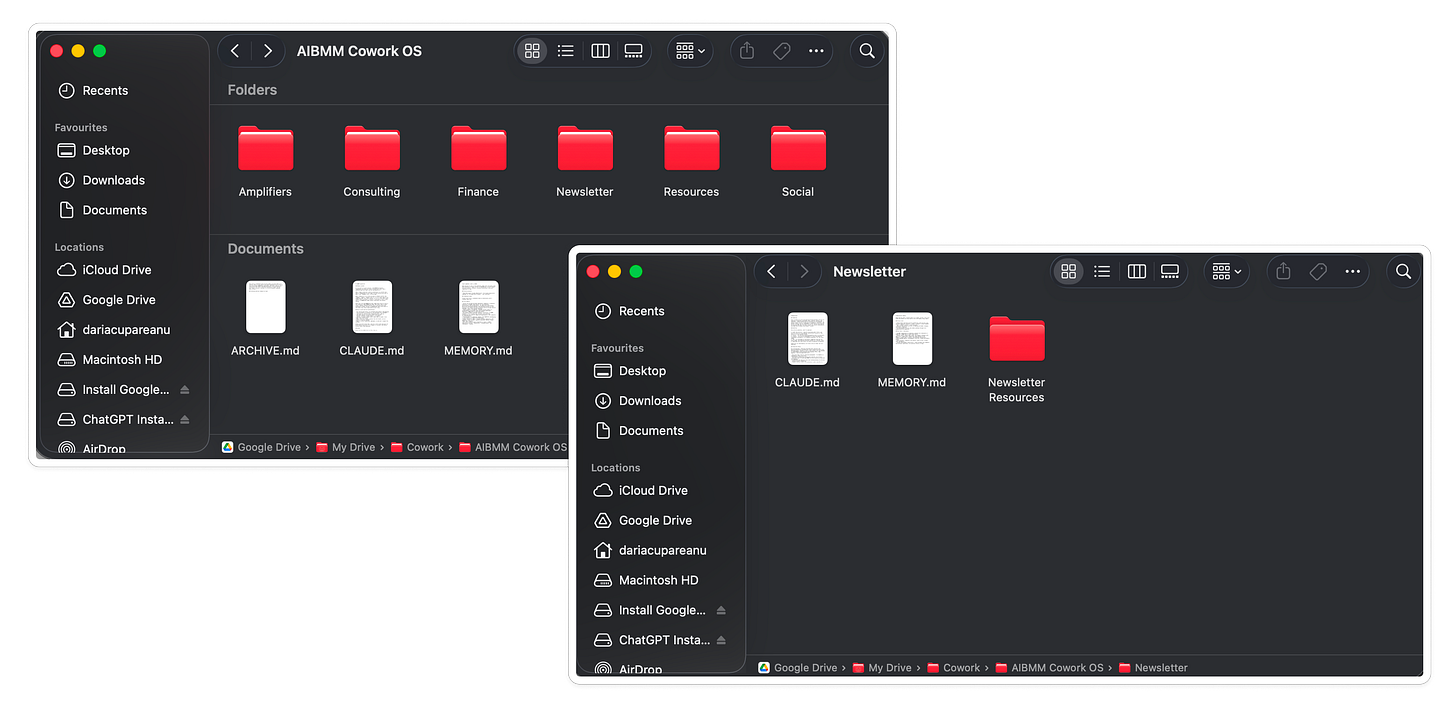Switch AIBMM Cowork OS window to column view
The width and height of the screenshot is (1456, 711).
pos(600,51)
